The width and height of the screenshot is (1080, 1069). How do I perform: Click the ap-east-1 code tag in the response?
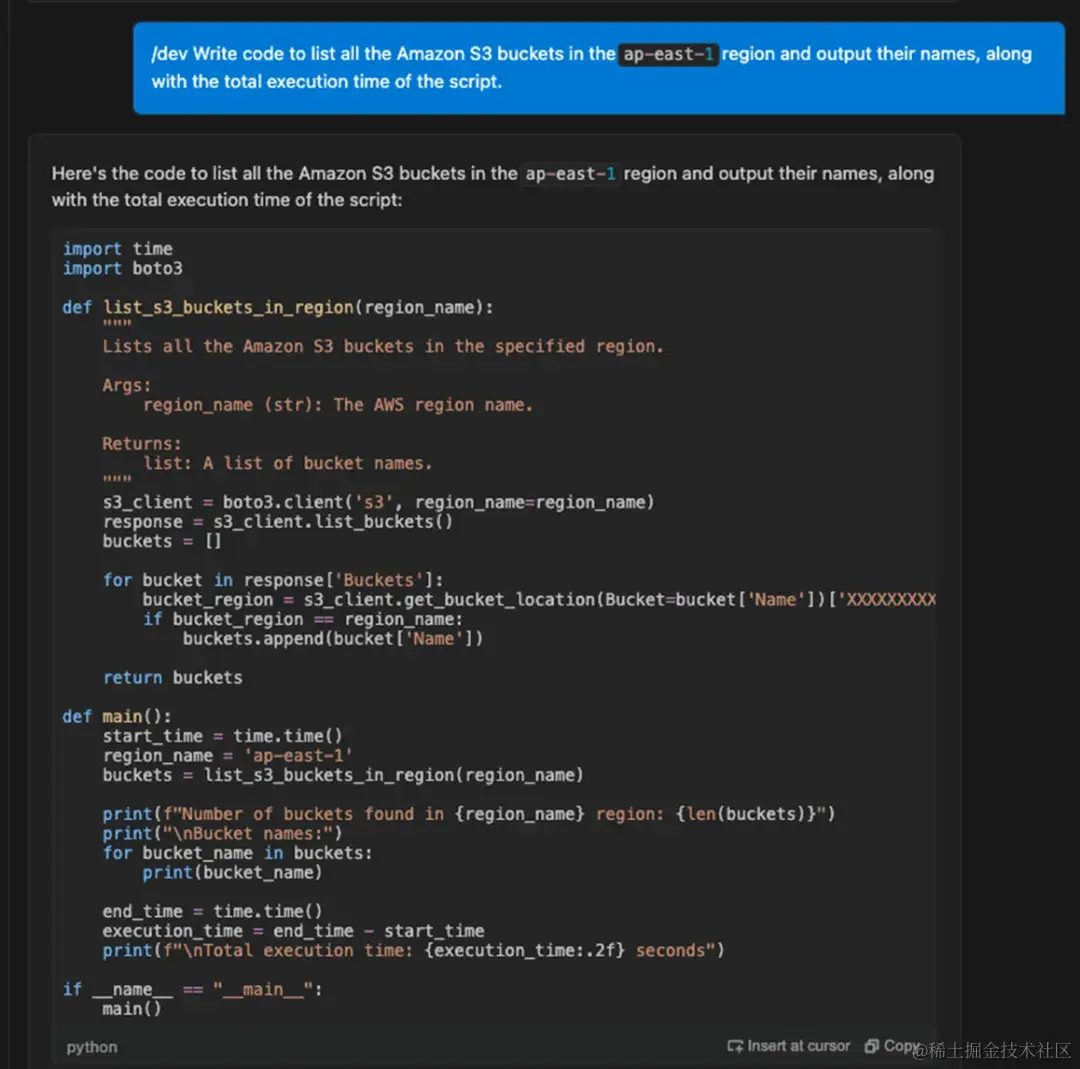[570, 174]
